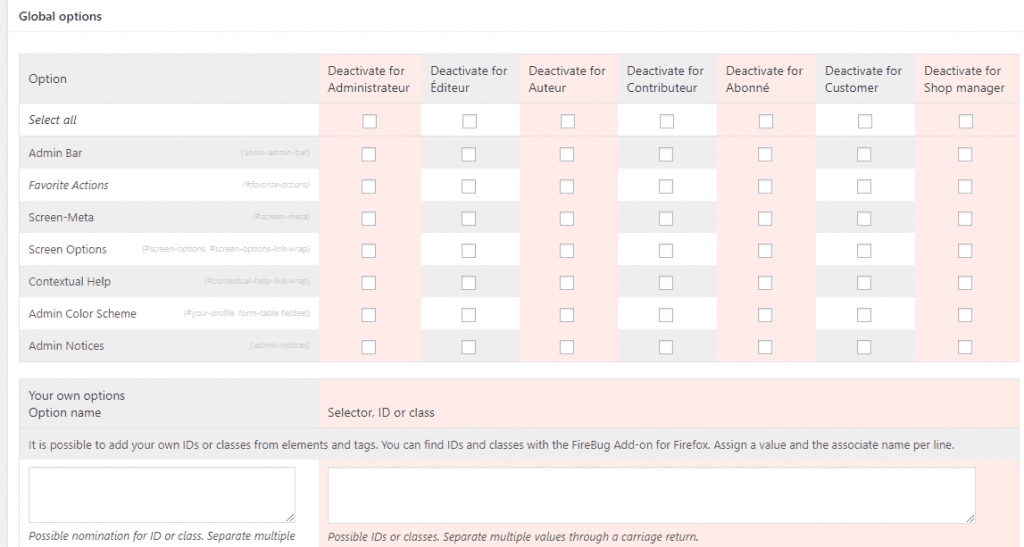The height and width of the screenshot is (547, 1024).
Task: Deactivate Admin Bar for Administrateur
Action: pos(369,154)
